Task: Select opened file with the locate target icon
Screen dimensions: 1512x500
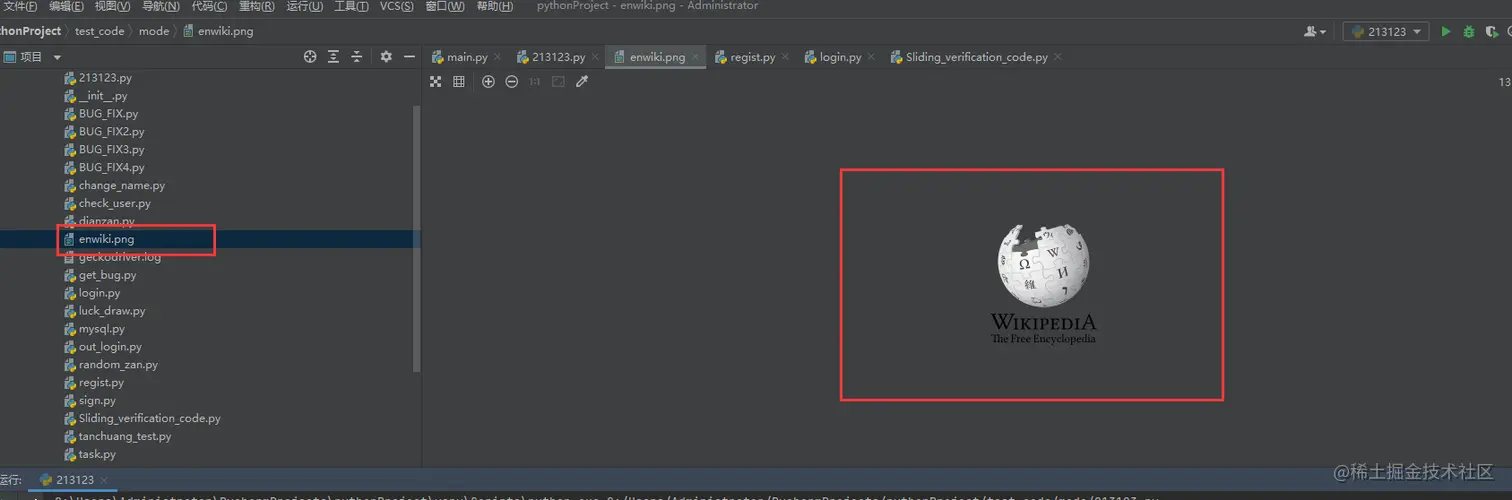Action: (x=310, y=57)
